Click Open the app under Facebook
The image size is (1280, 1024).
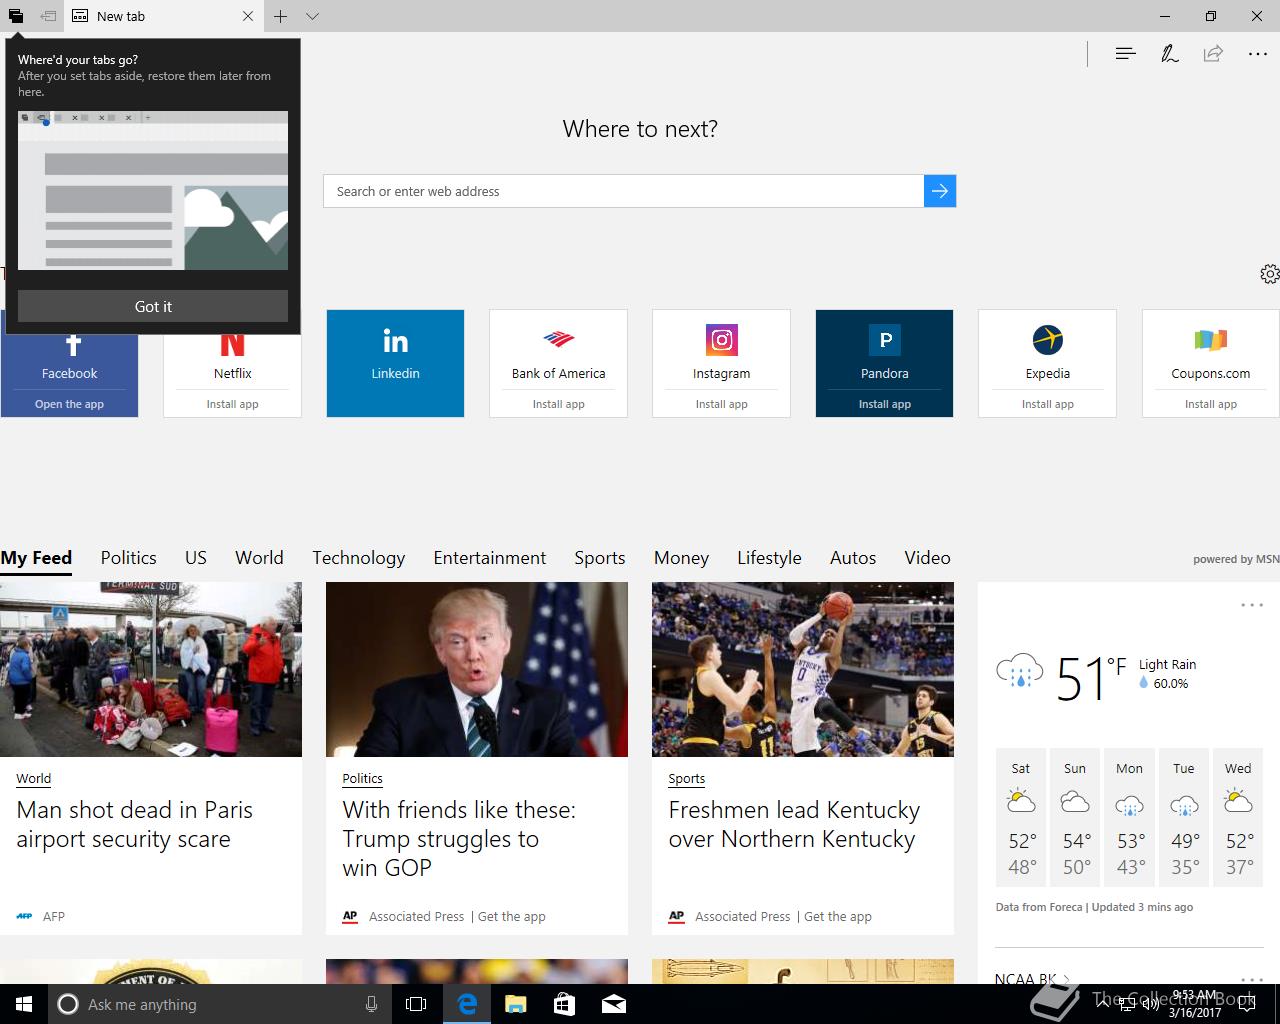coord(69,404)
